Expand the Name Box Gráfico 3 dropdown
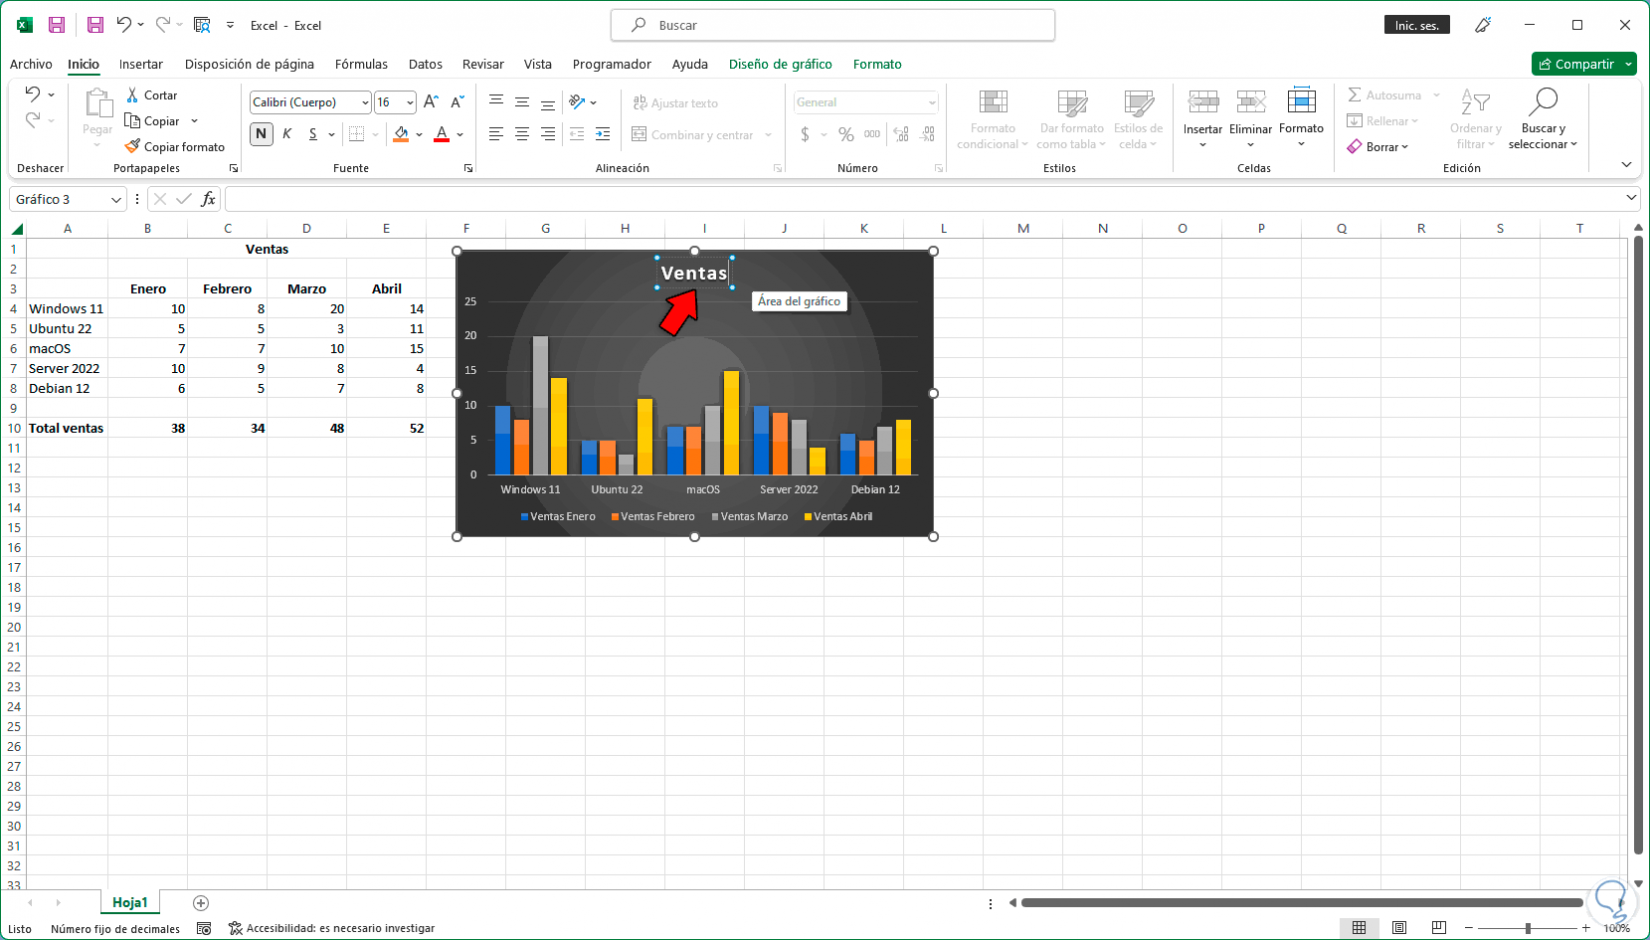1650x940 pixels. pos(116,199)
